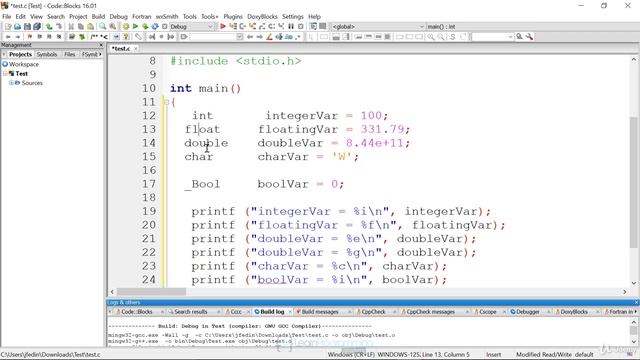The height and width of the screenshot is (360, 640).
Task: Open the File menu
Action: (x=7, y=17)
